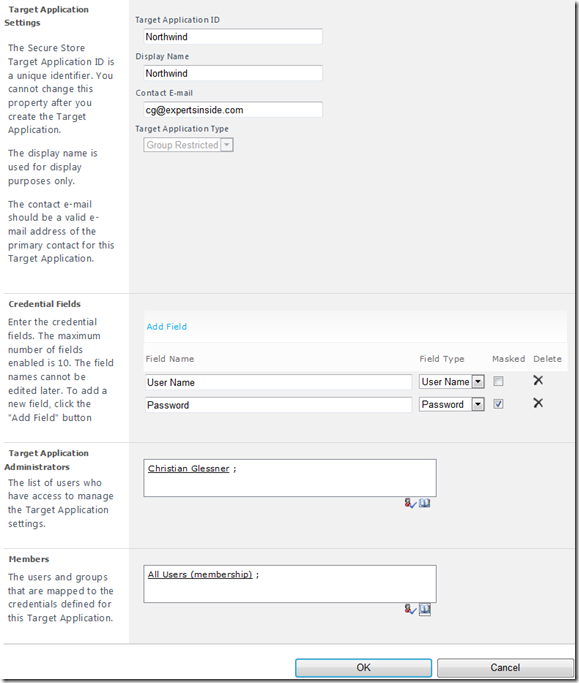Confirm with the OK button
Viewport: 579px width, 683px height.
point(363,668)
